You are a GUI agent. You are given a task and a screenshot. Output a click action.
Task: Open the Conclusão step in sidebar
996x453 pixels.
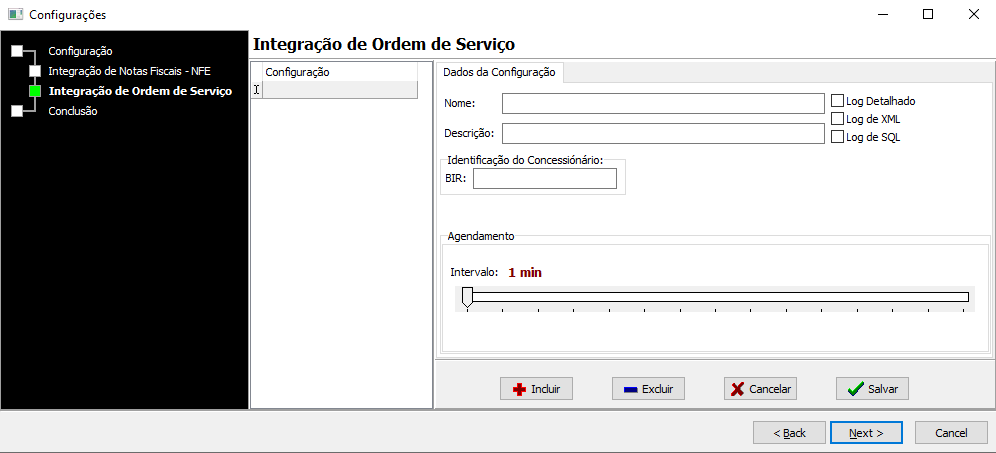coord(73,111)
